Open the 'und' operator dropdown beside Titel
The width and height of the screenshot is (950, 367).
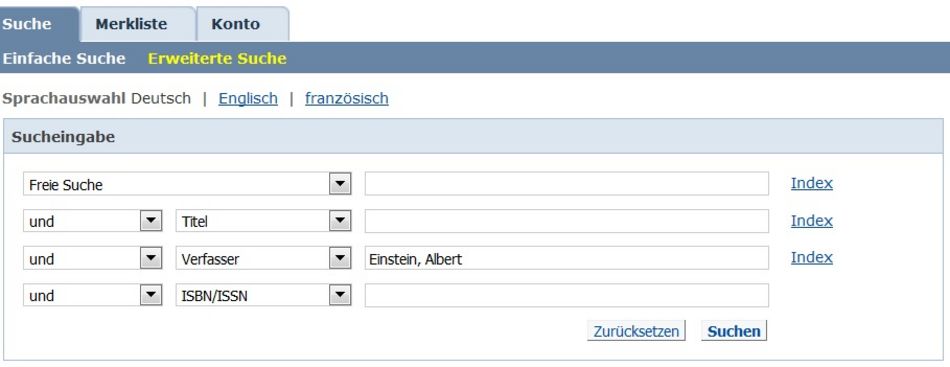click(x=151, y=221)
